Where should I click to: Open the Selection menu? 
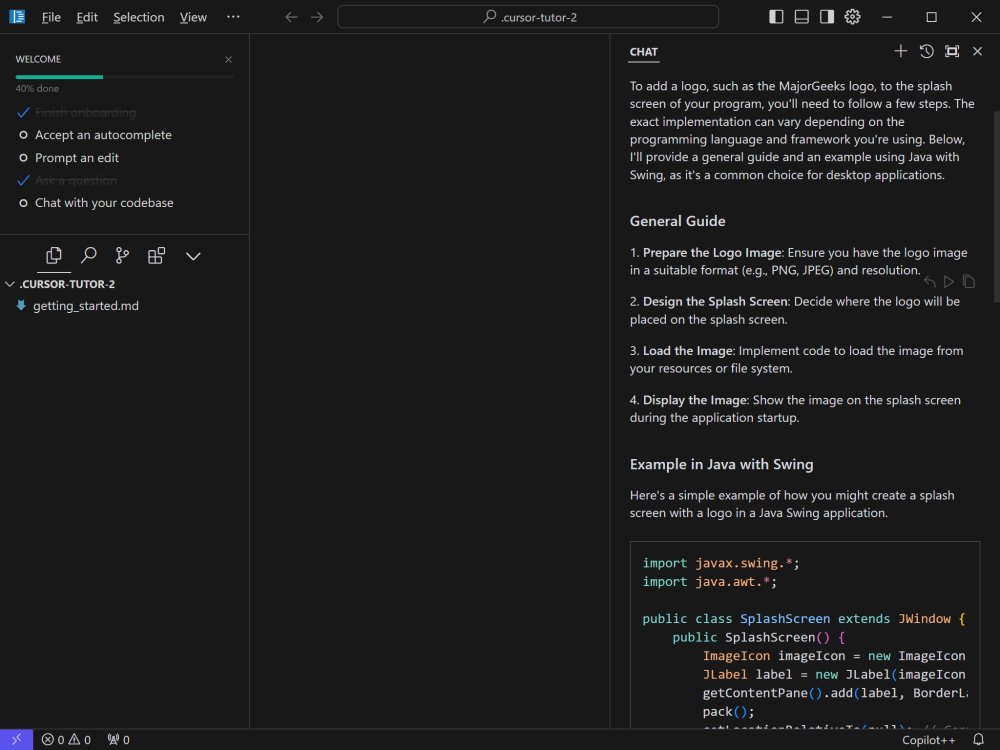138,17
